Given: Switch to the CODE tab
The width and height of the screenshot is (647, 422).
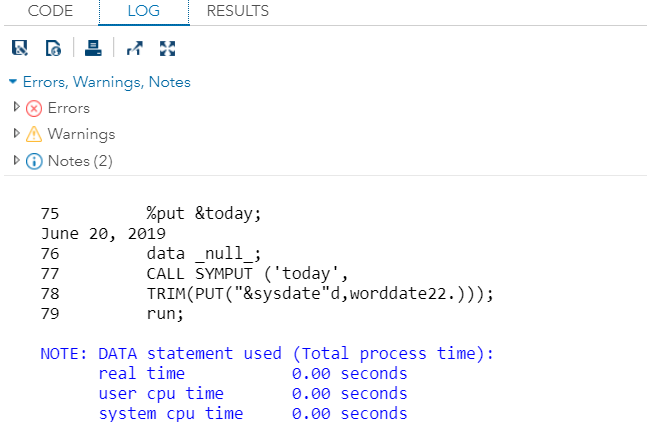Looking at the screenshot, I should click(x=50, y=11).
